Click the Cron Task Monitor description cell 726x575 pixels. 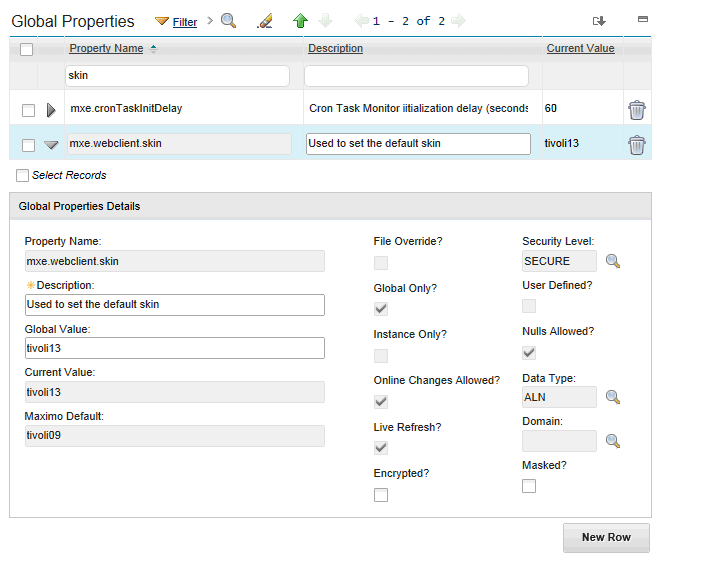click(x=419, y=108)
